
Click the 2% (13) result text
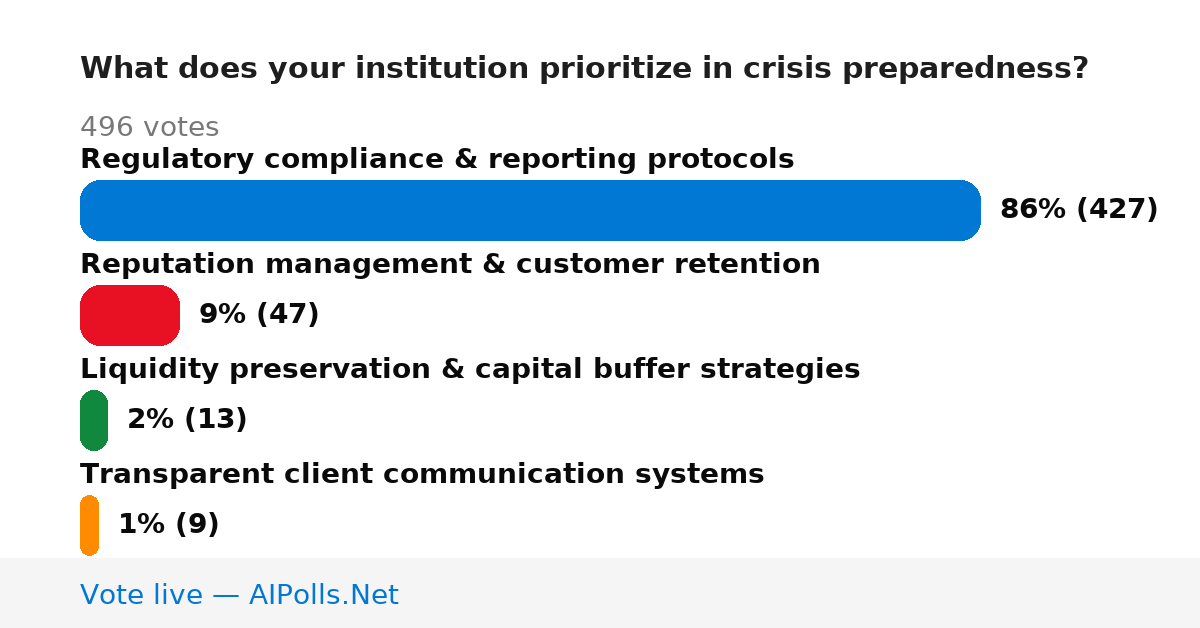[x=187, y=419]
